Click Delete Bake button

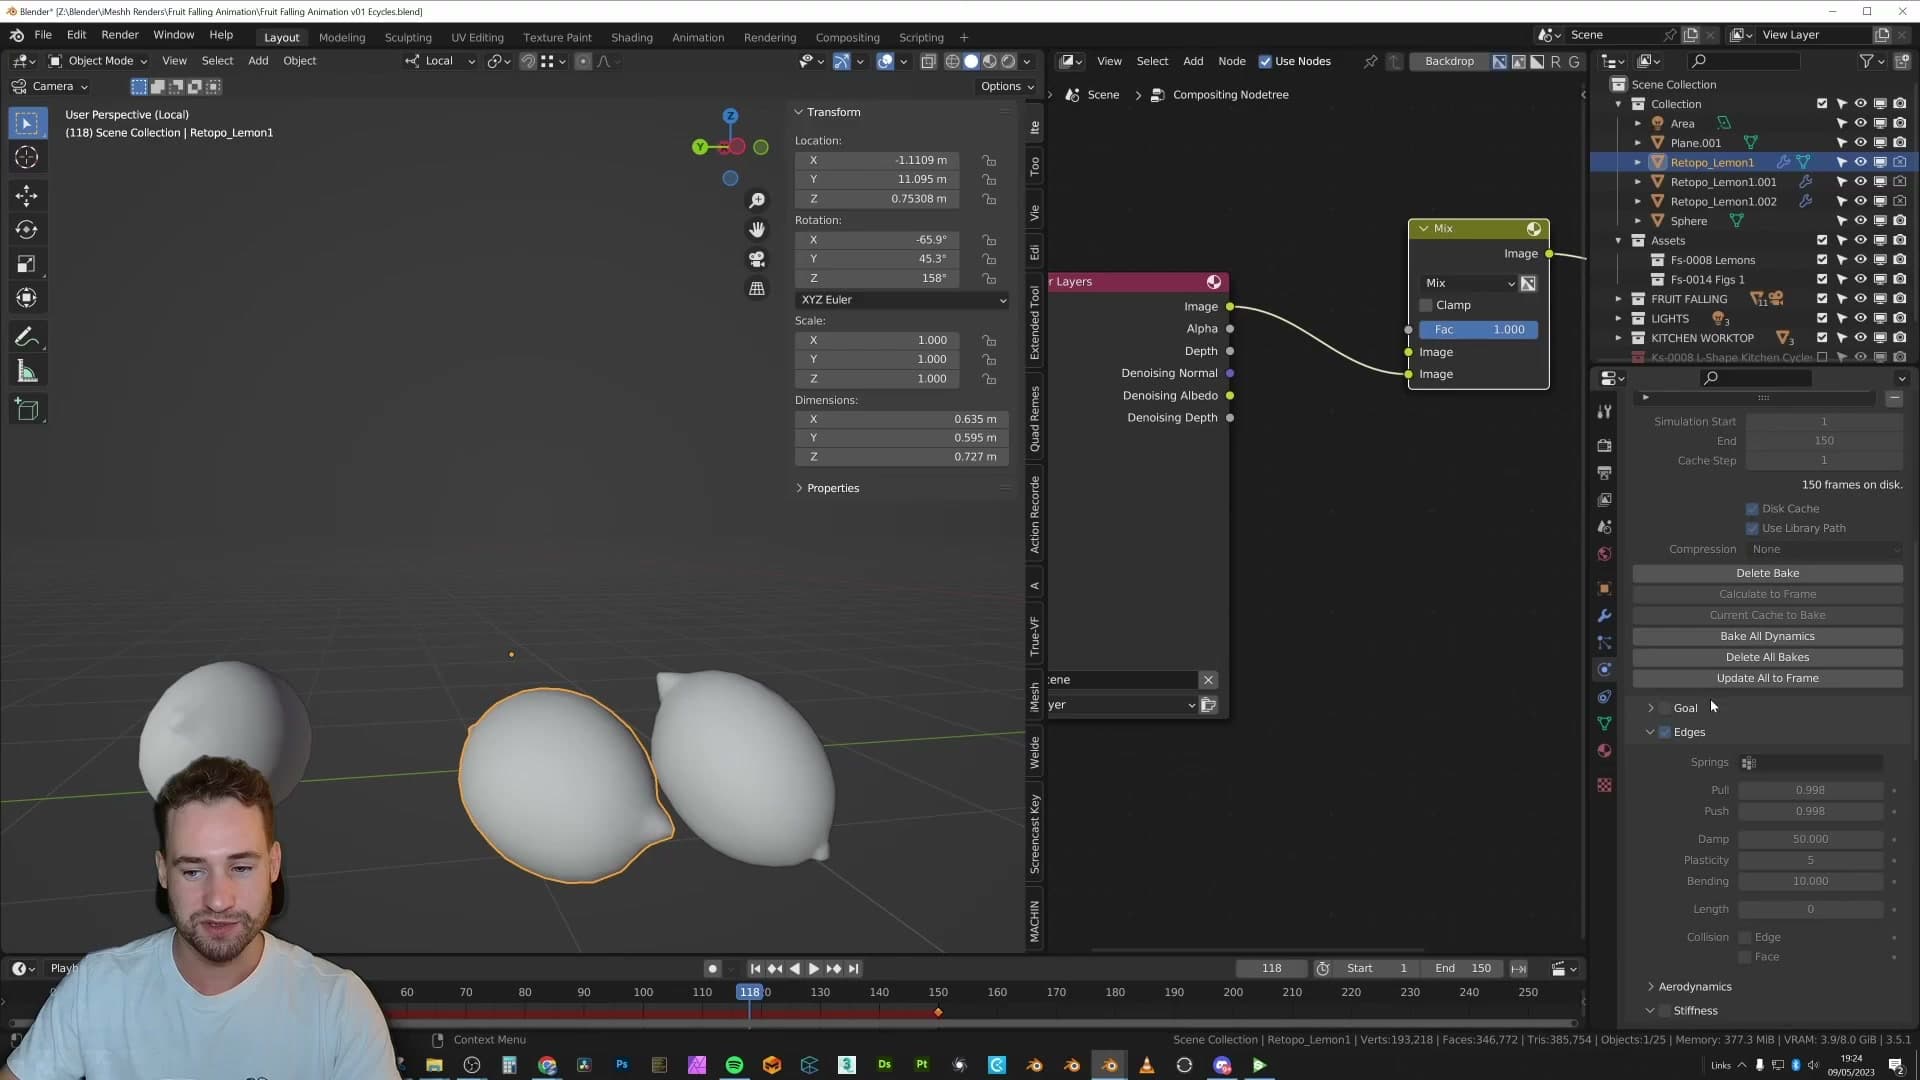click(x=1767, y=574)
